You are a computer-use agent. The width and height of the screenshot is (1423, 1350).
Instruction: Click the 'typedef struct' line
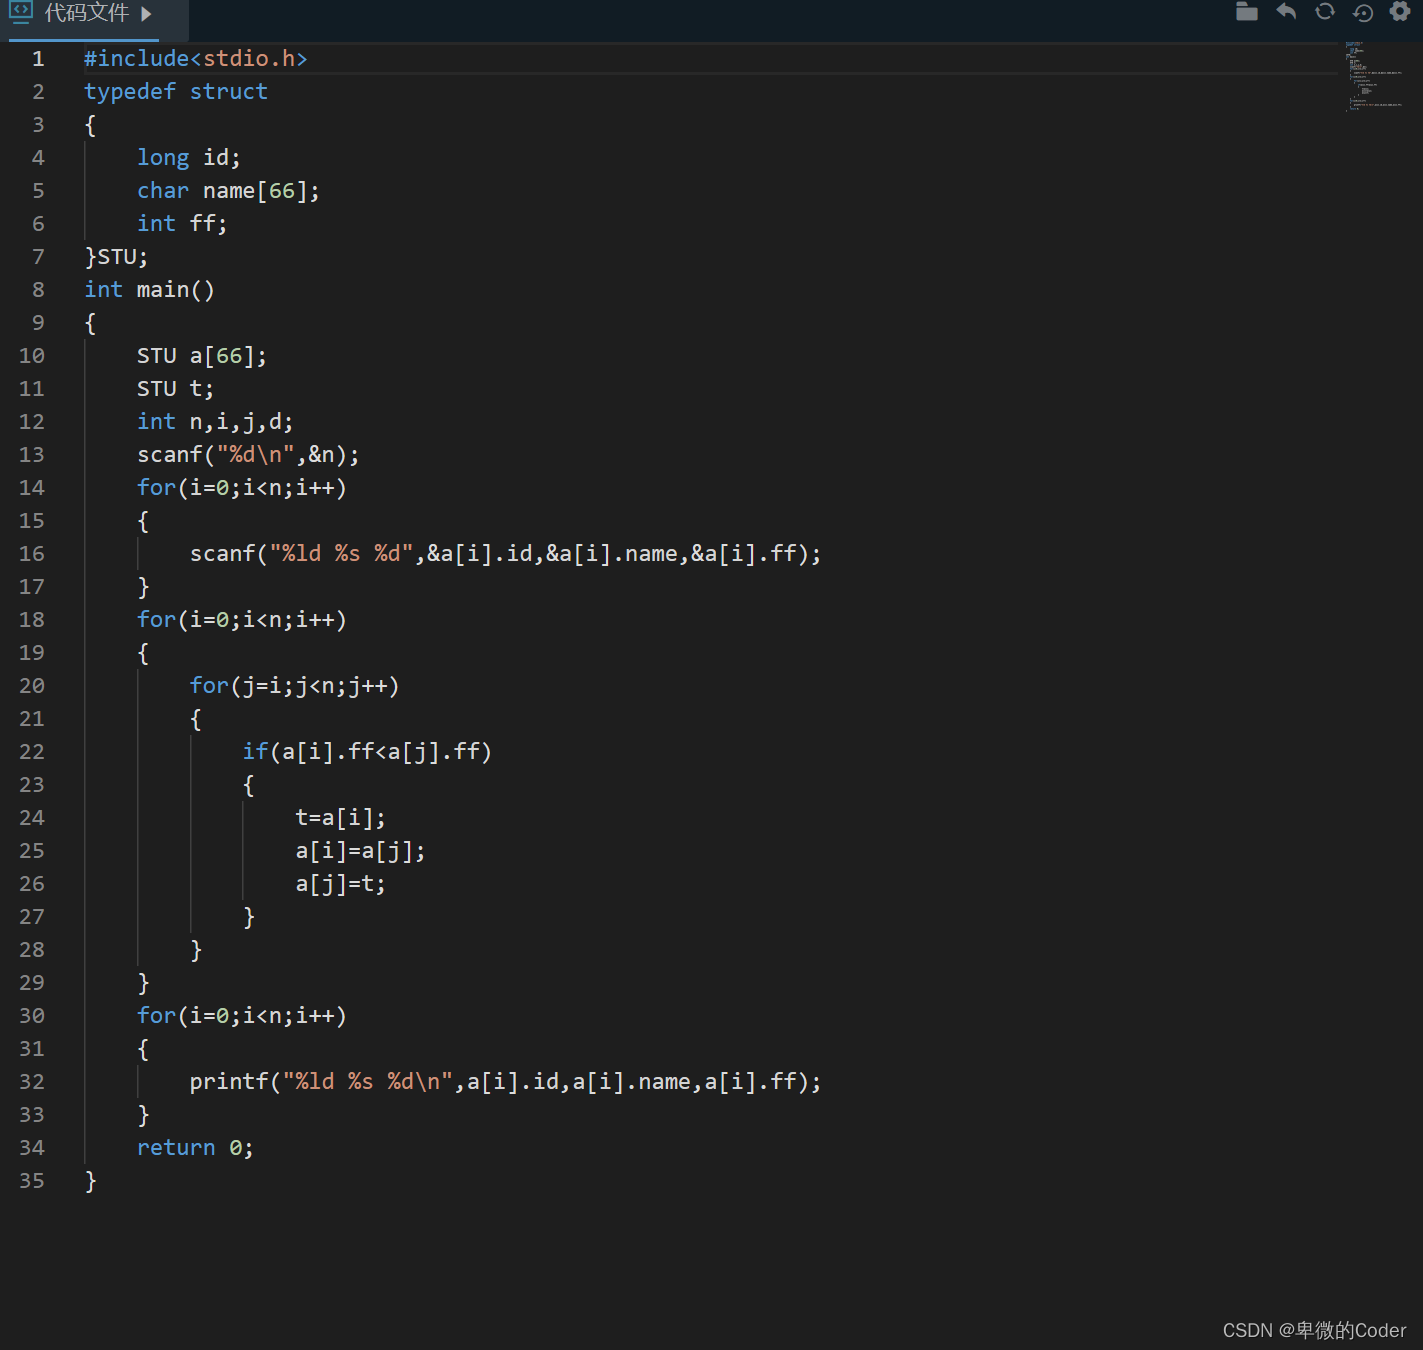click(x=176, y=92)
